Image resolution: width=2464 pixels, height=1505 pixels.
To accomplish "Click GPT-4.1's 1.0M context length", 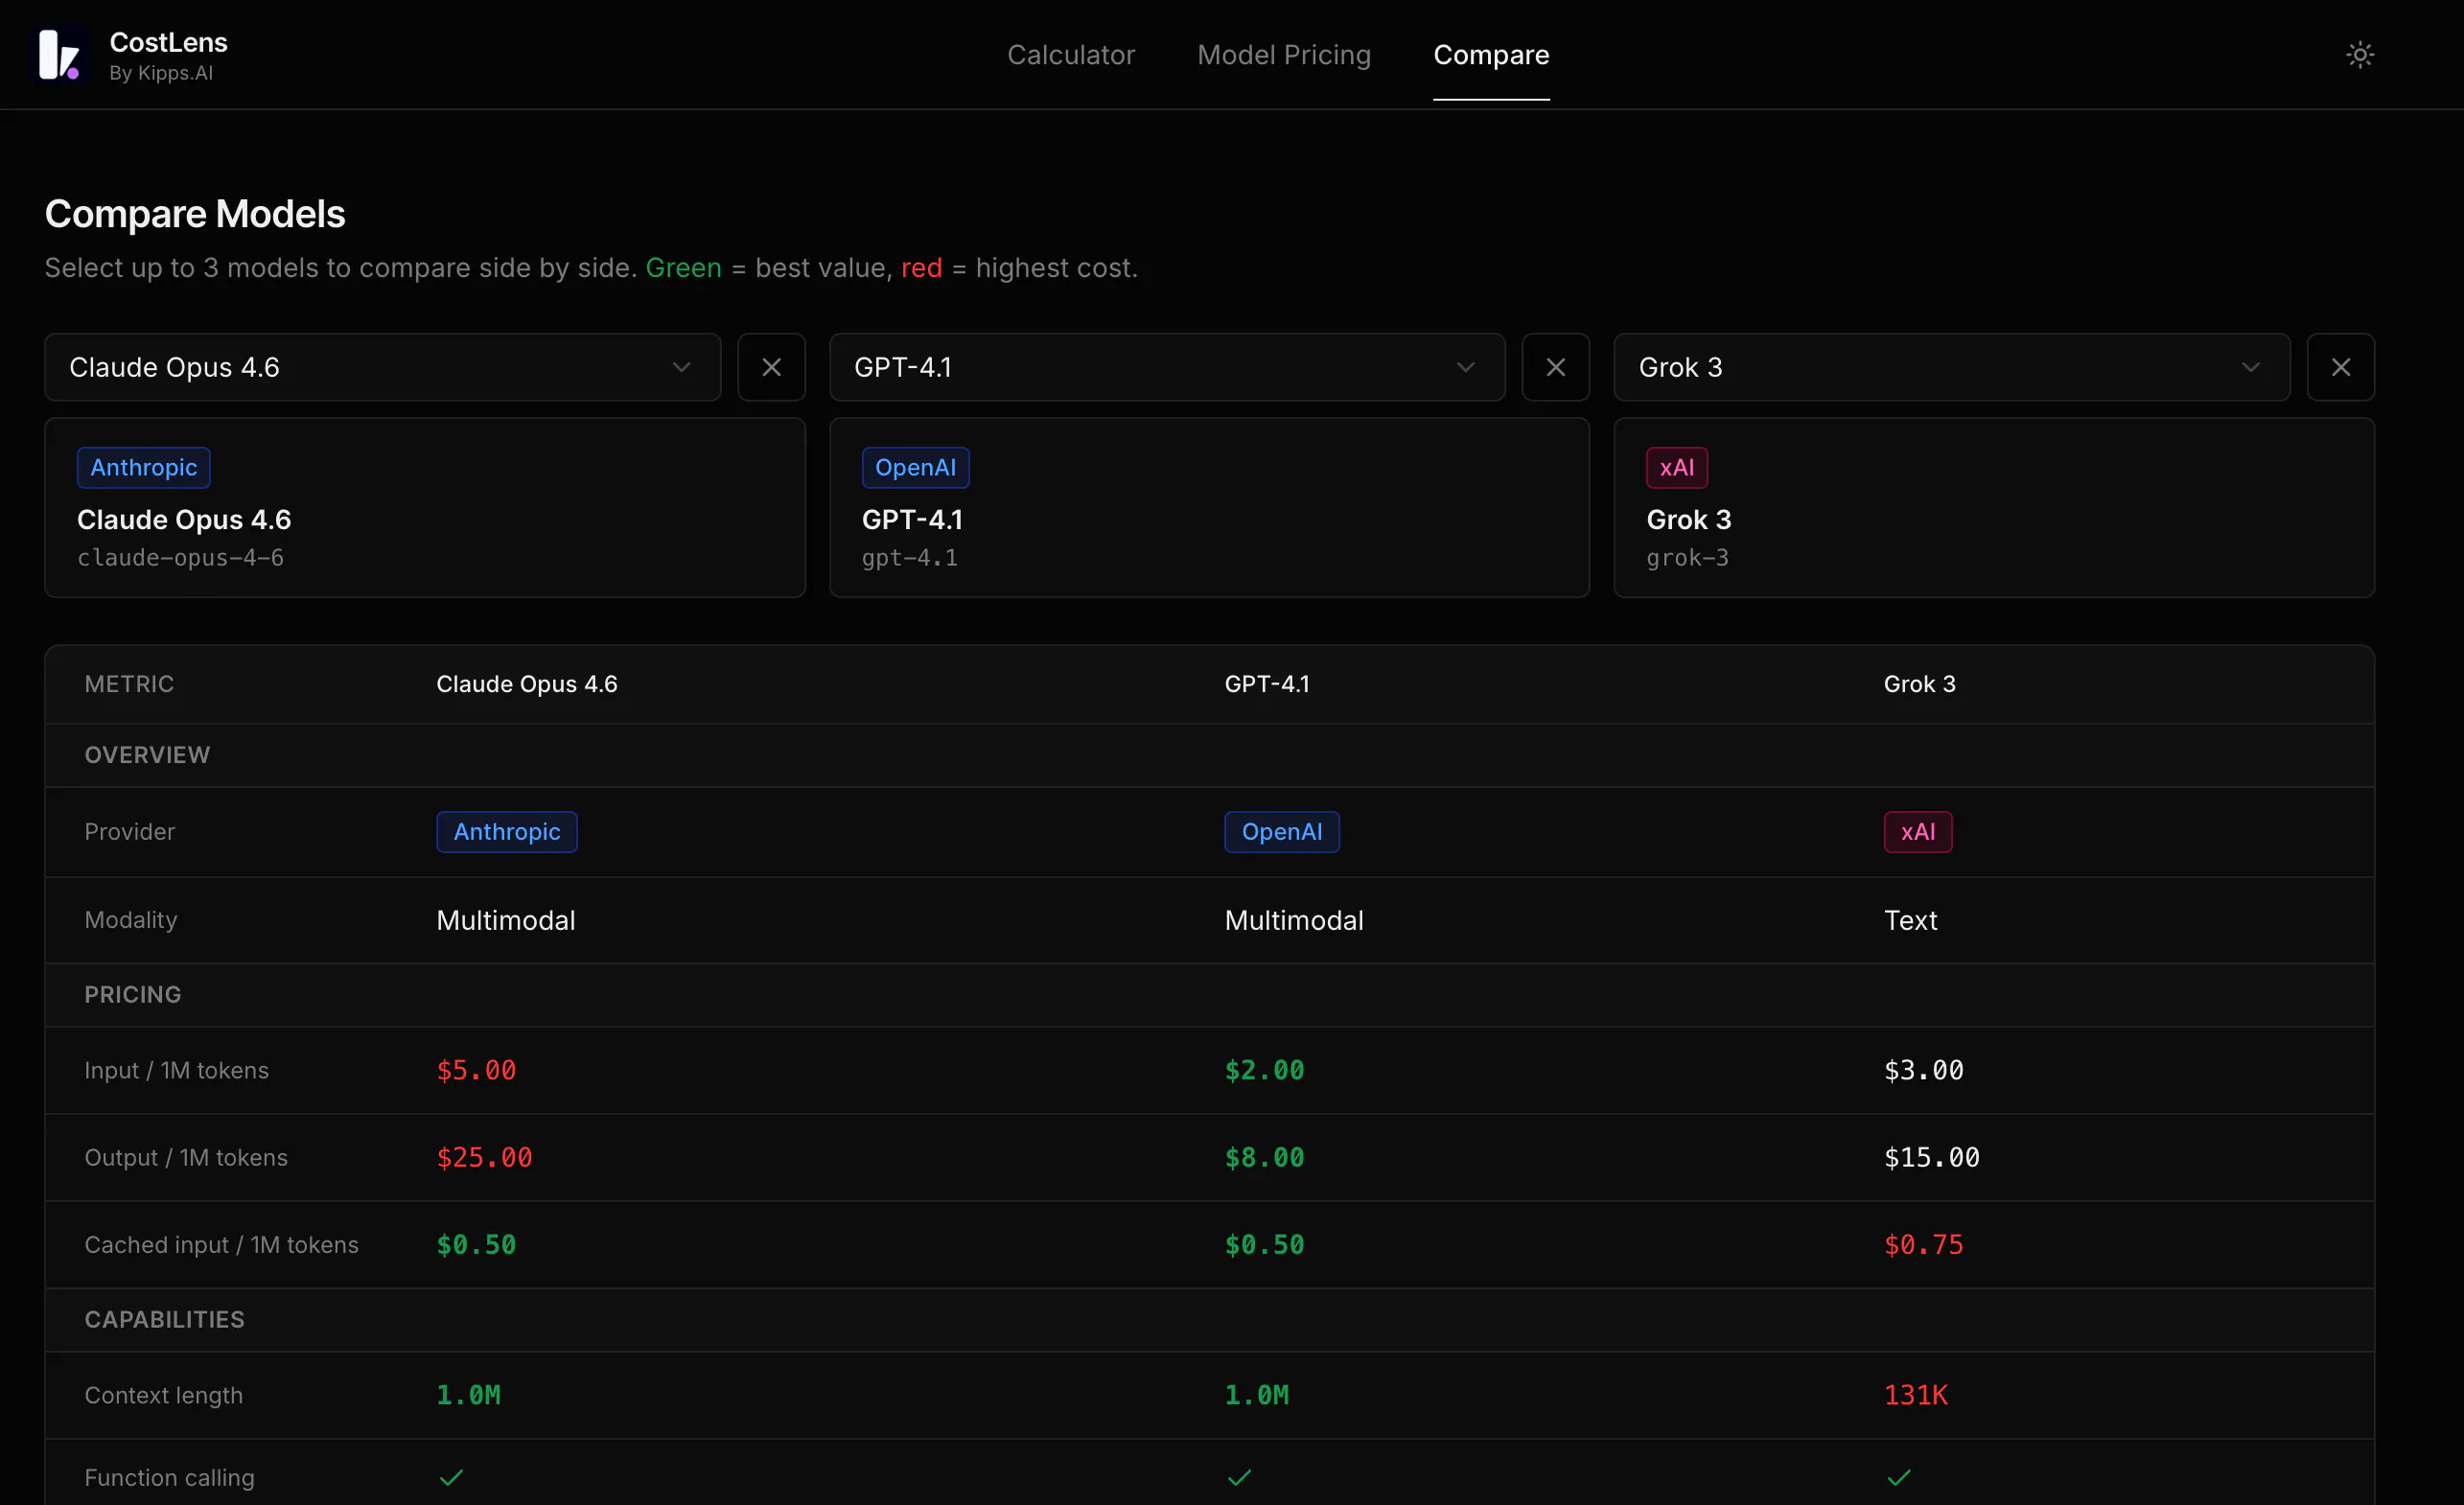I will 1256,1394.
